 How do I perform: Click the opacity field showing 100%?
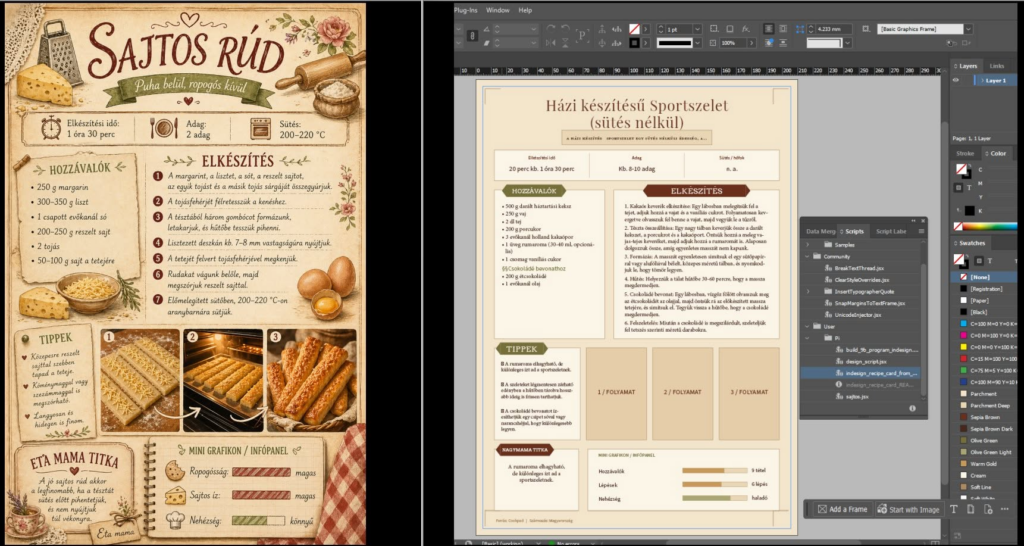734,43
